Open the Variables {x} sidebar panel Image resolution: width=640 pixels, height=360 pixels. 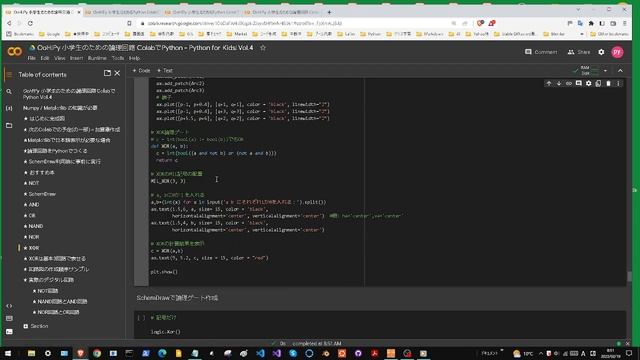pos(9,108)
